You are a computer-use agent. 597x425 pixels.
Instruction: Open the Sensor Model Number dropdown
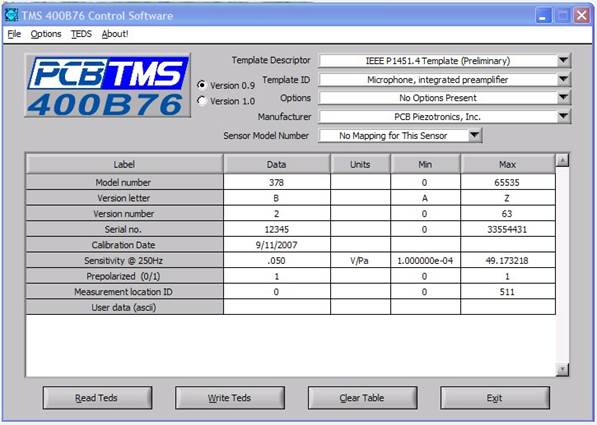474,135
